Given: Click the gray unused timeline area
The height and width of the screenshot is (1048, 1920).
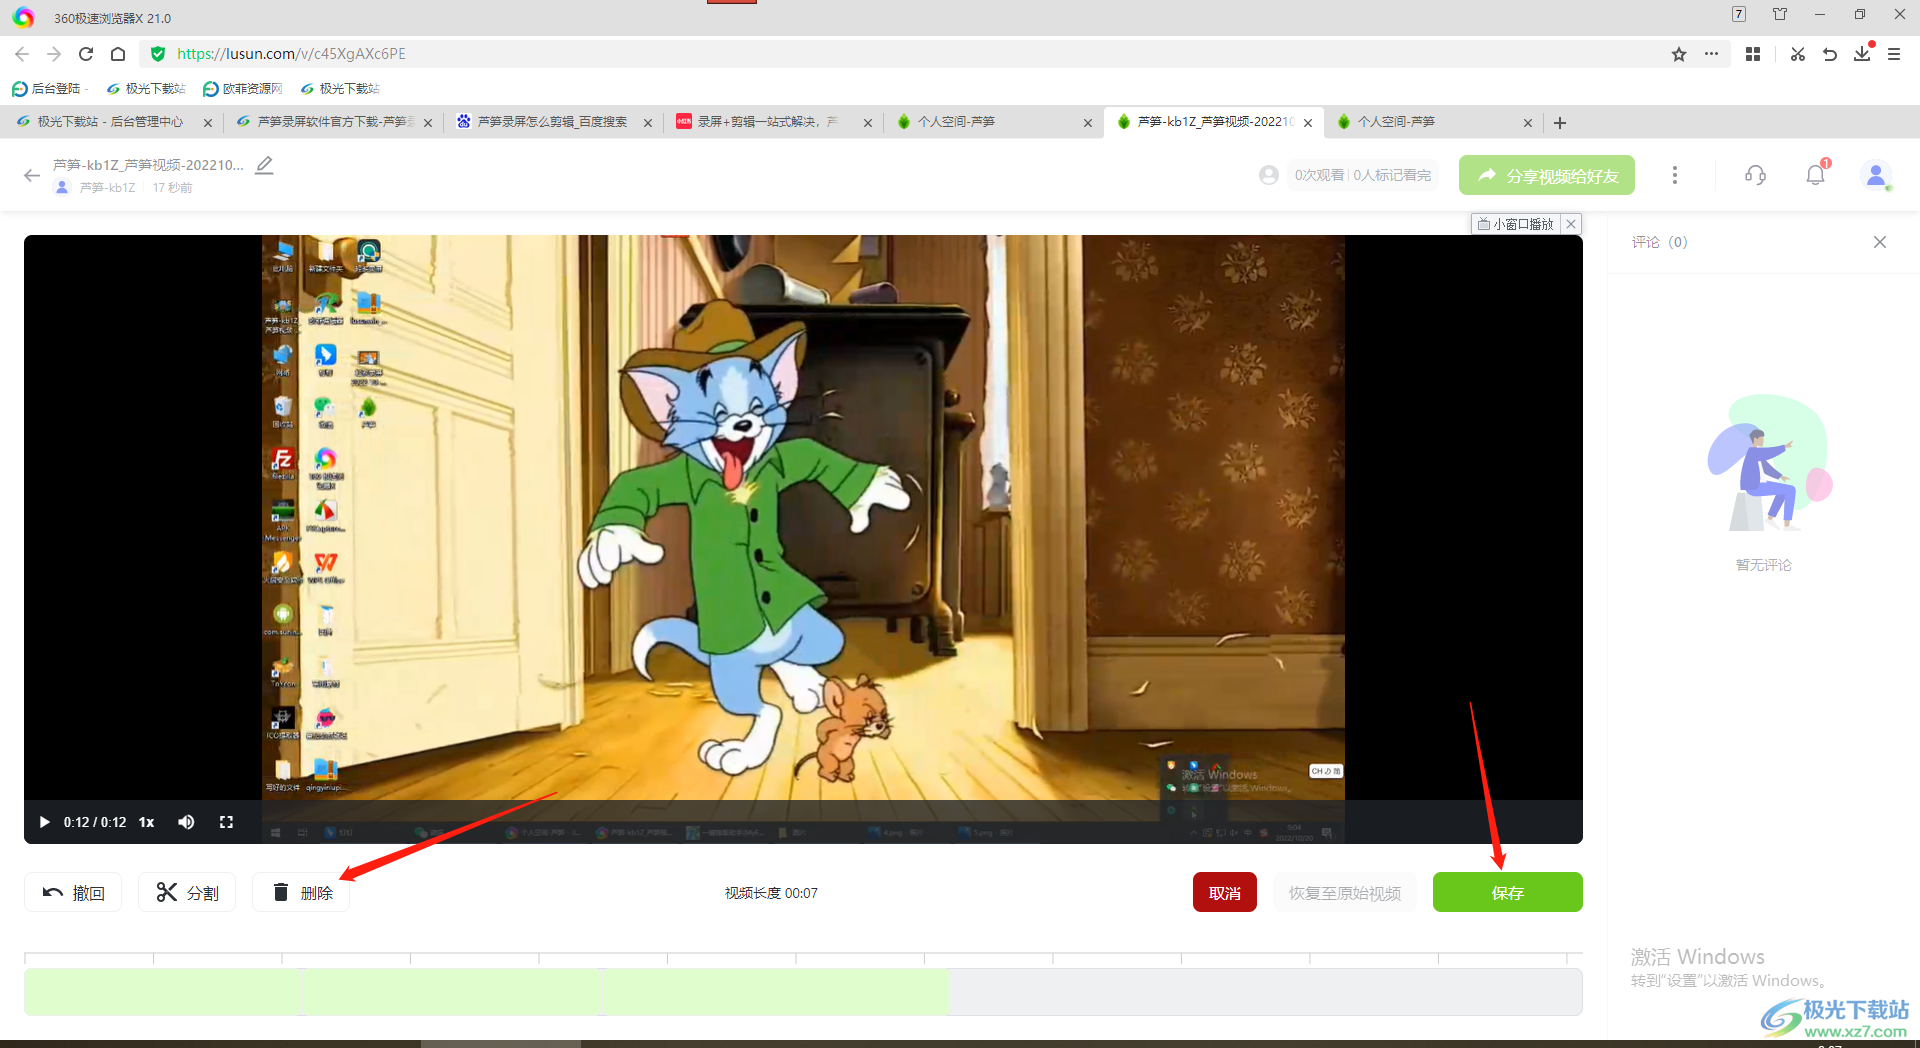Looking at the screenshot, I should [x=1265, y=992].
